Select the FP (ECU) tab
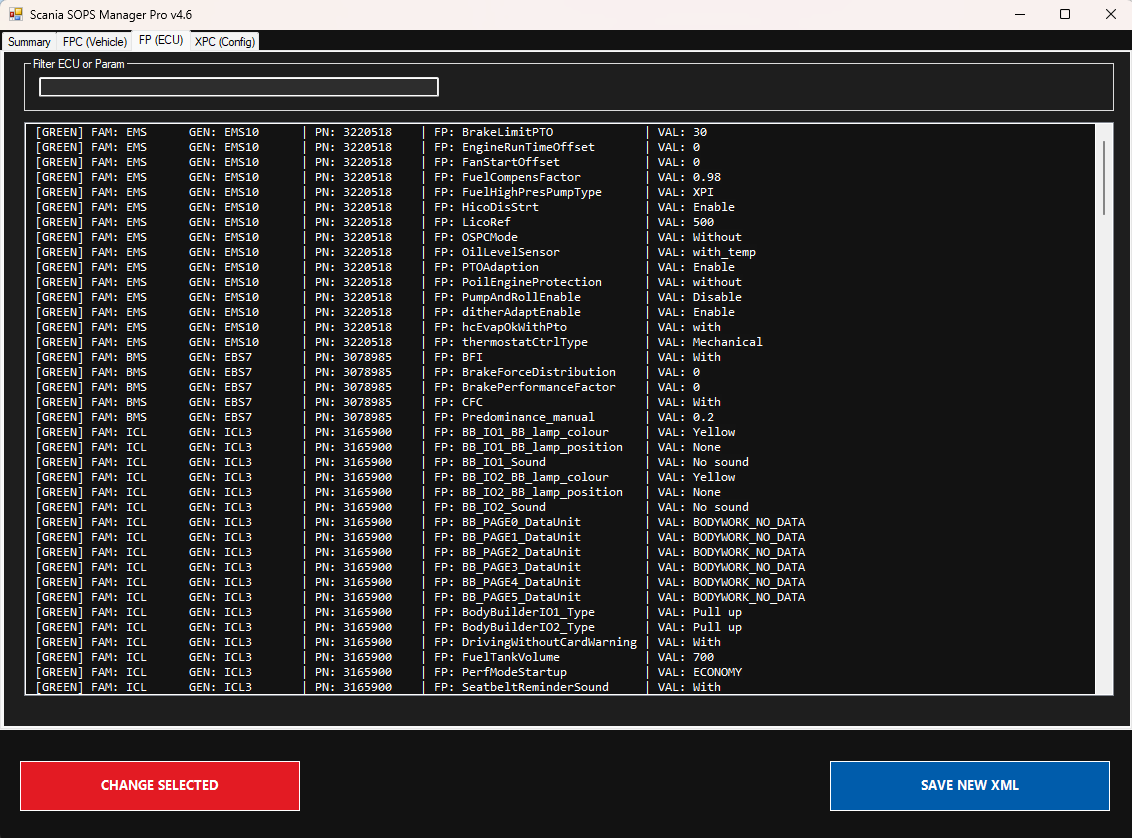This screenshot has width=1132, height=838. click(161, 41)
